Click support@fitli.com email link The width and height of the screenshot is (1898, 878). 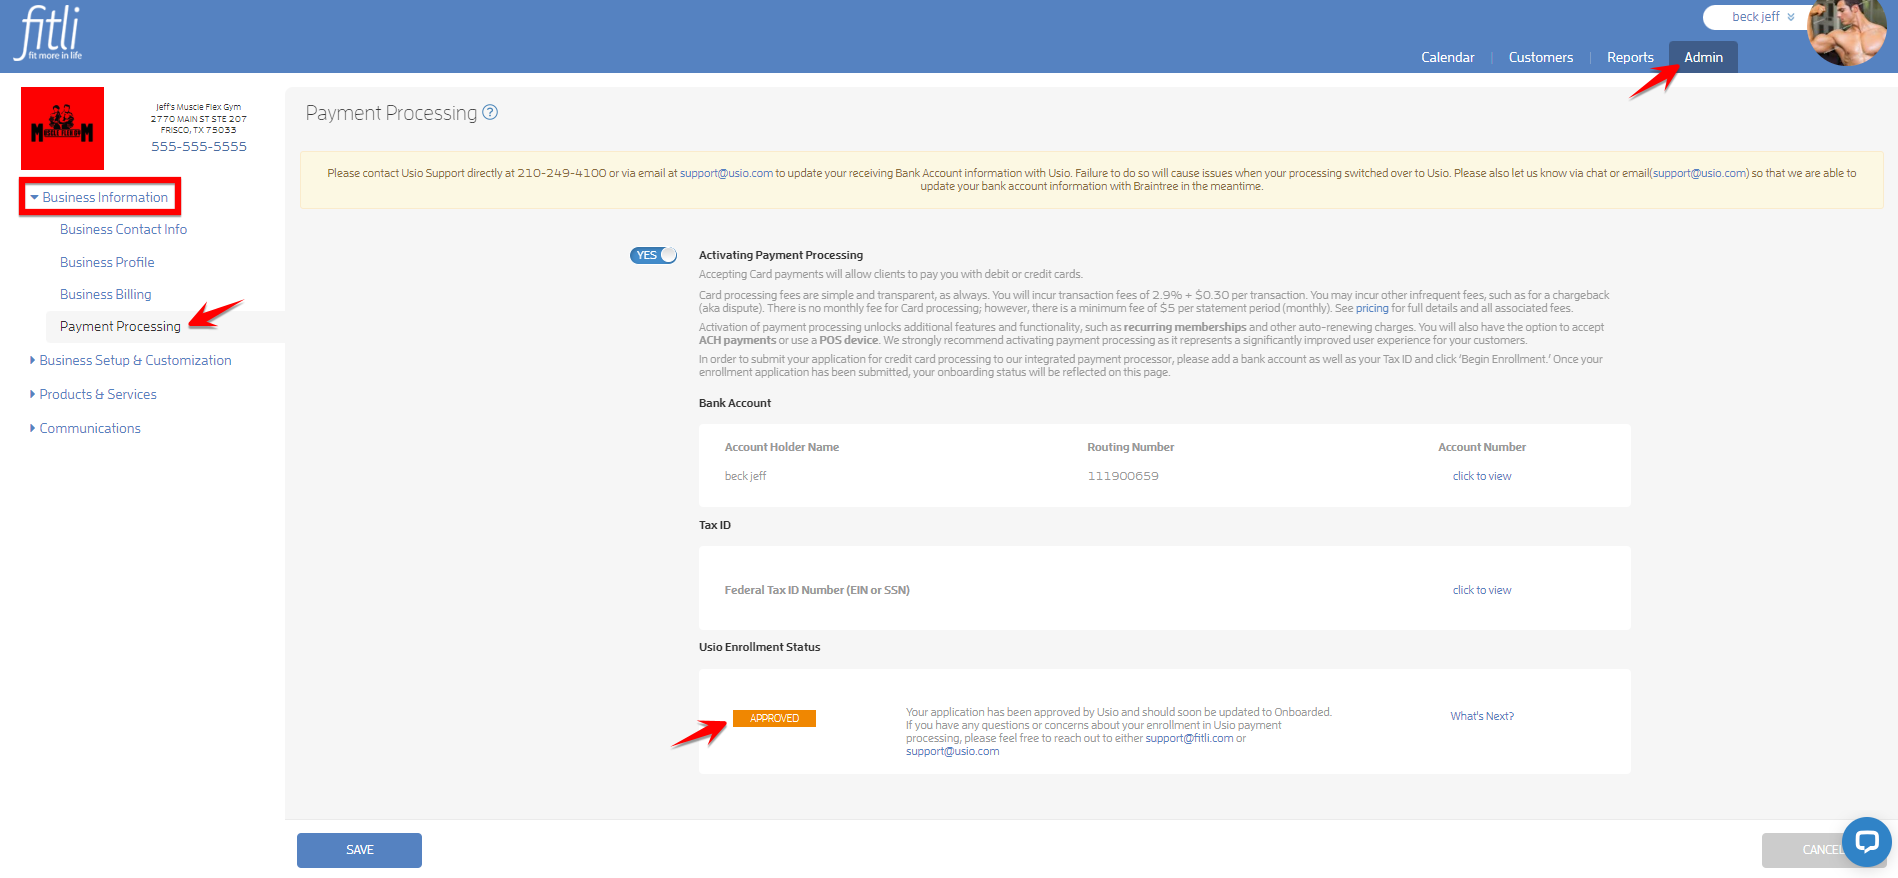point(1189,738)
